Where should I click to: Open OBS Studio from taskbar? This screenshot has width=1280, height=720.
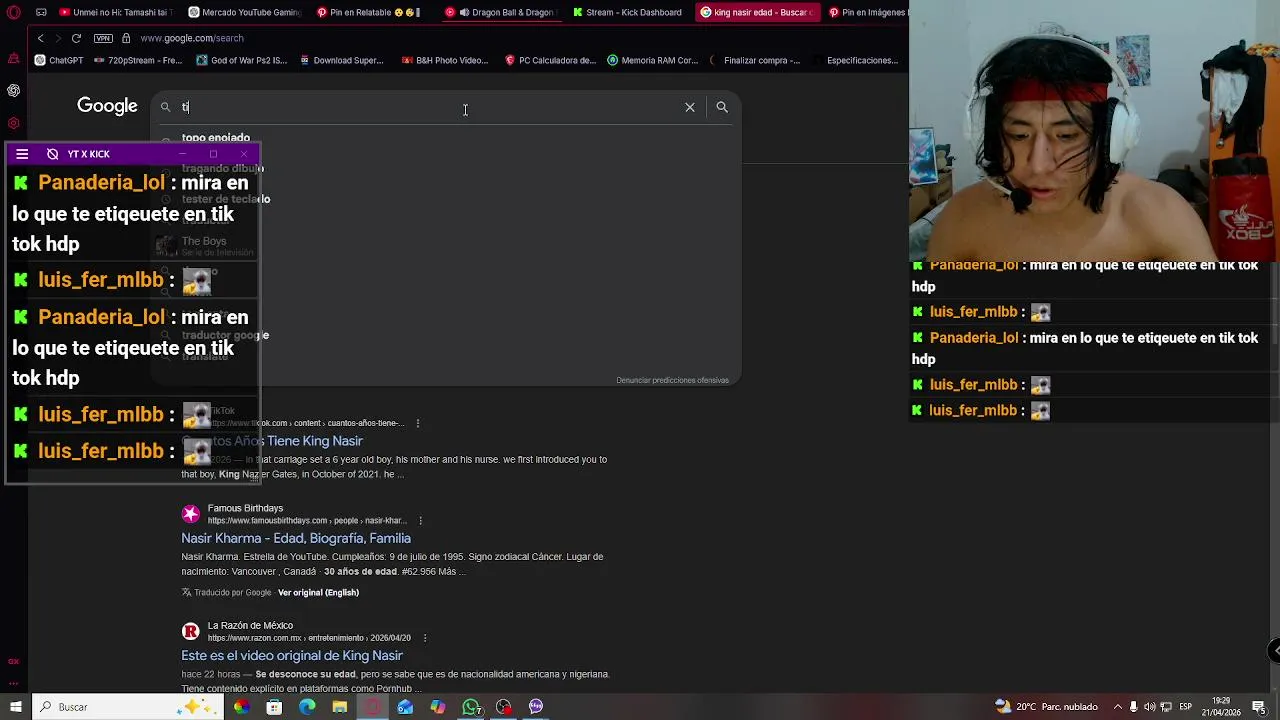coord(503,707)
